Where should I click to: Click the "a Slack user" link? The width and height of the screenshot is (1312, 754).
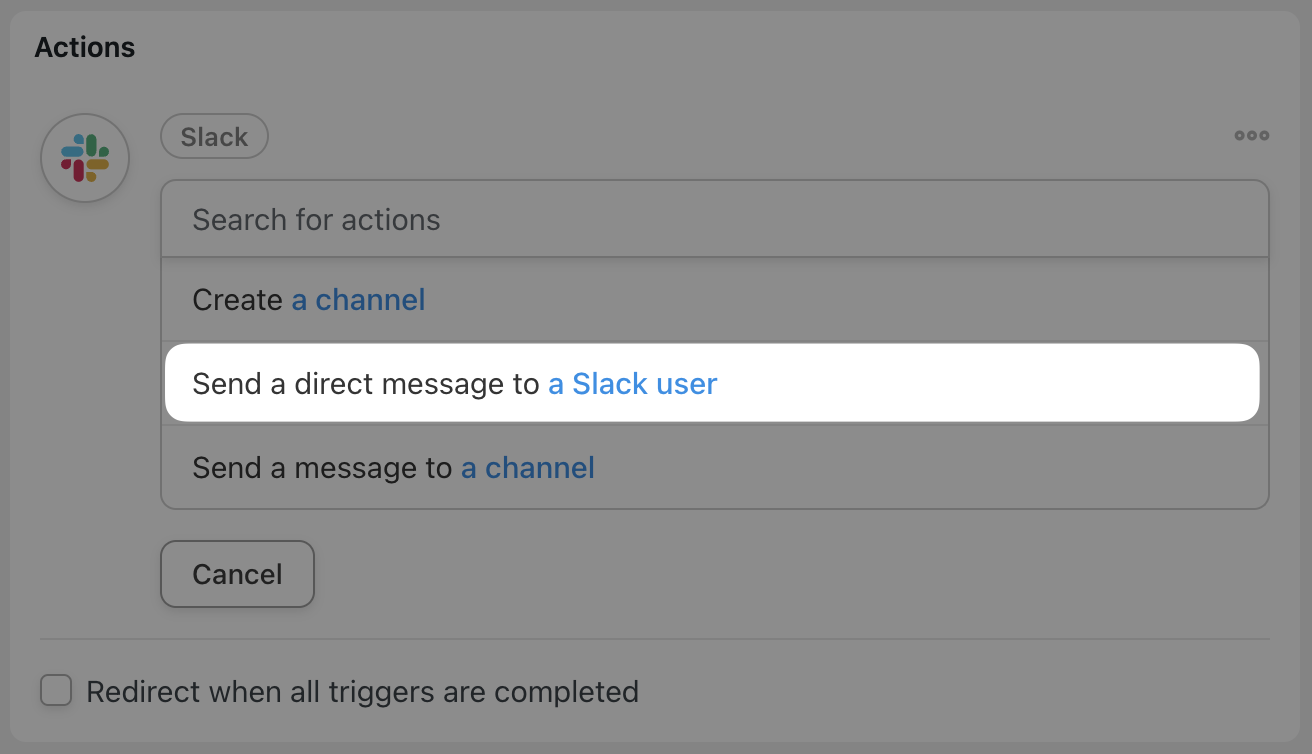(632, 384)
